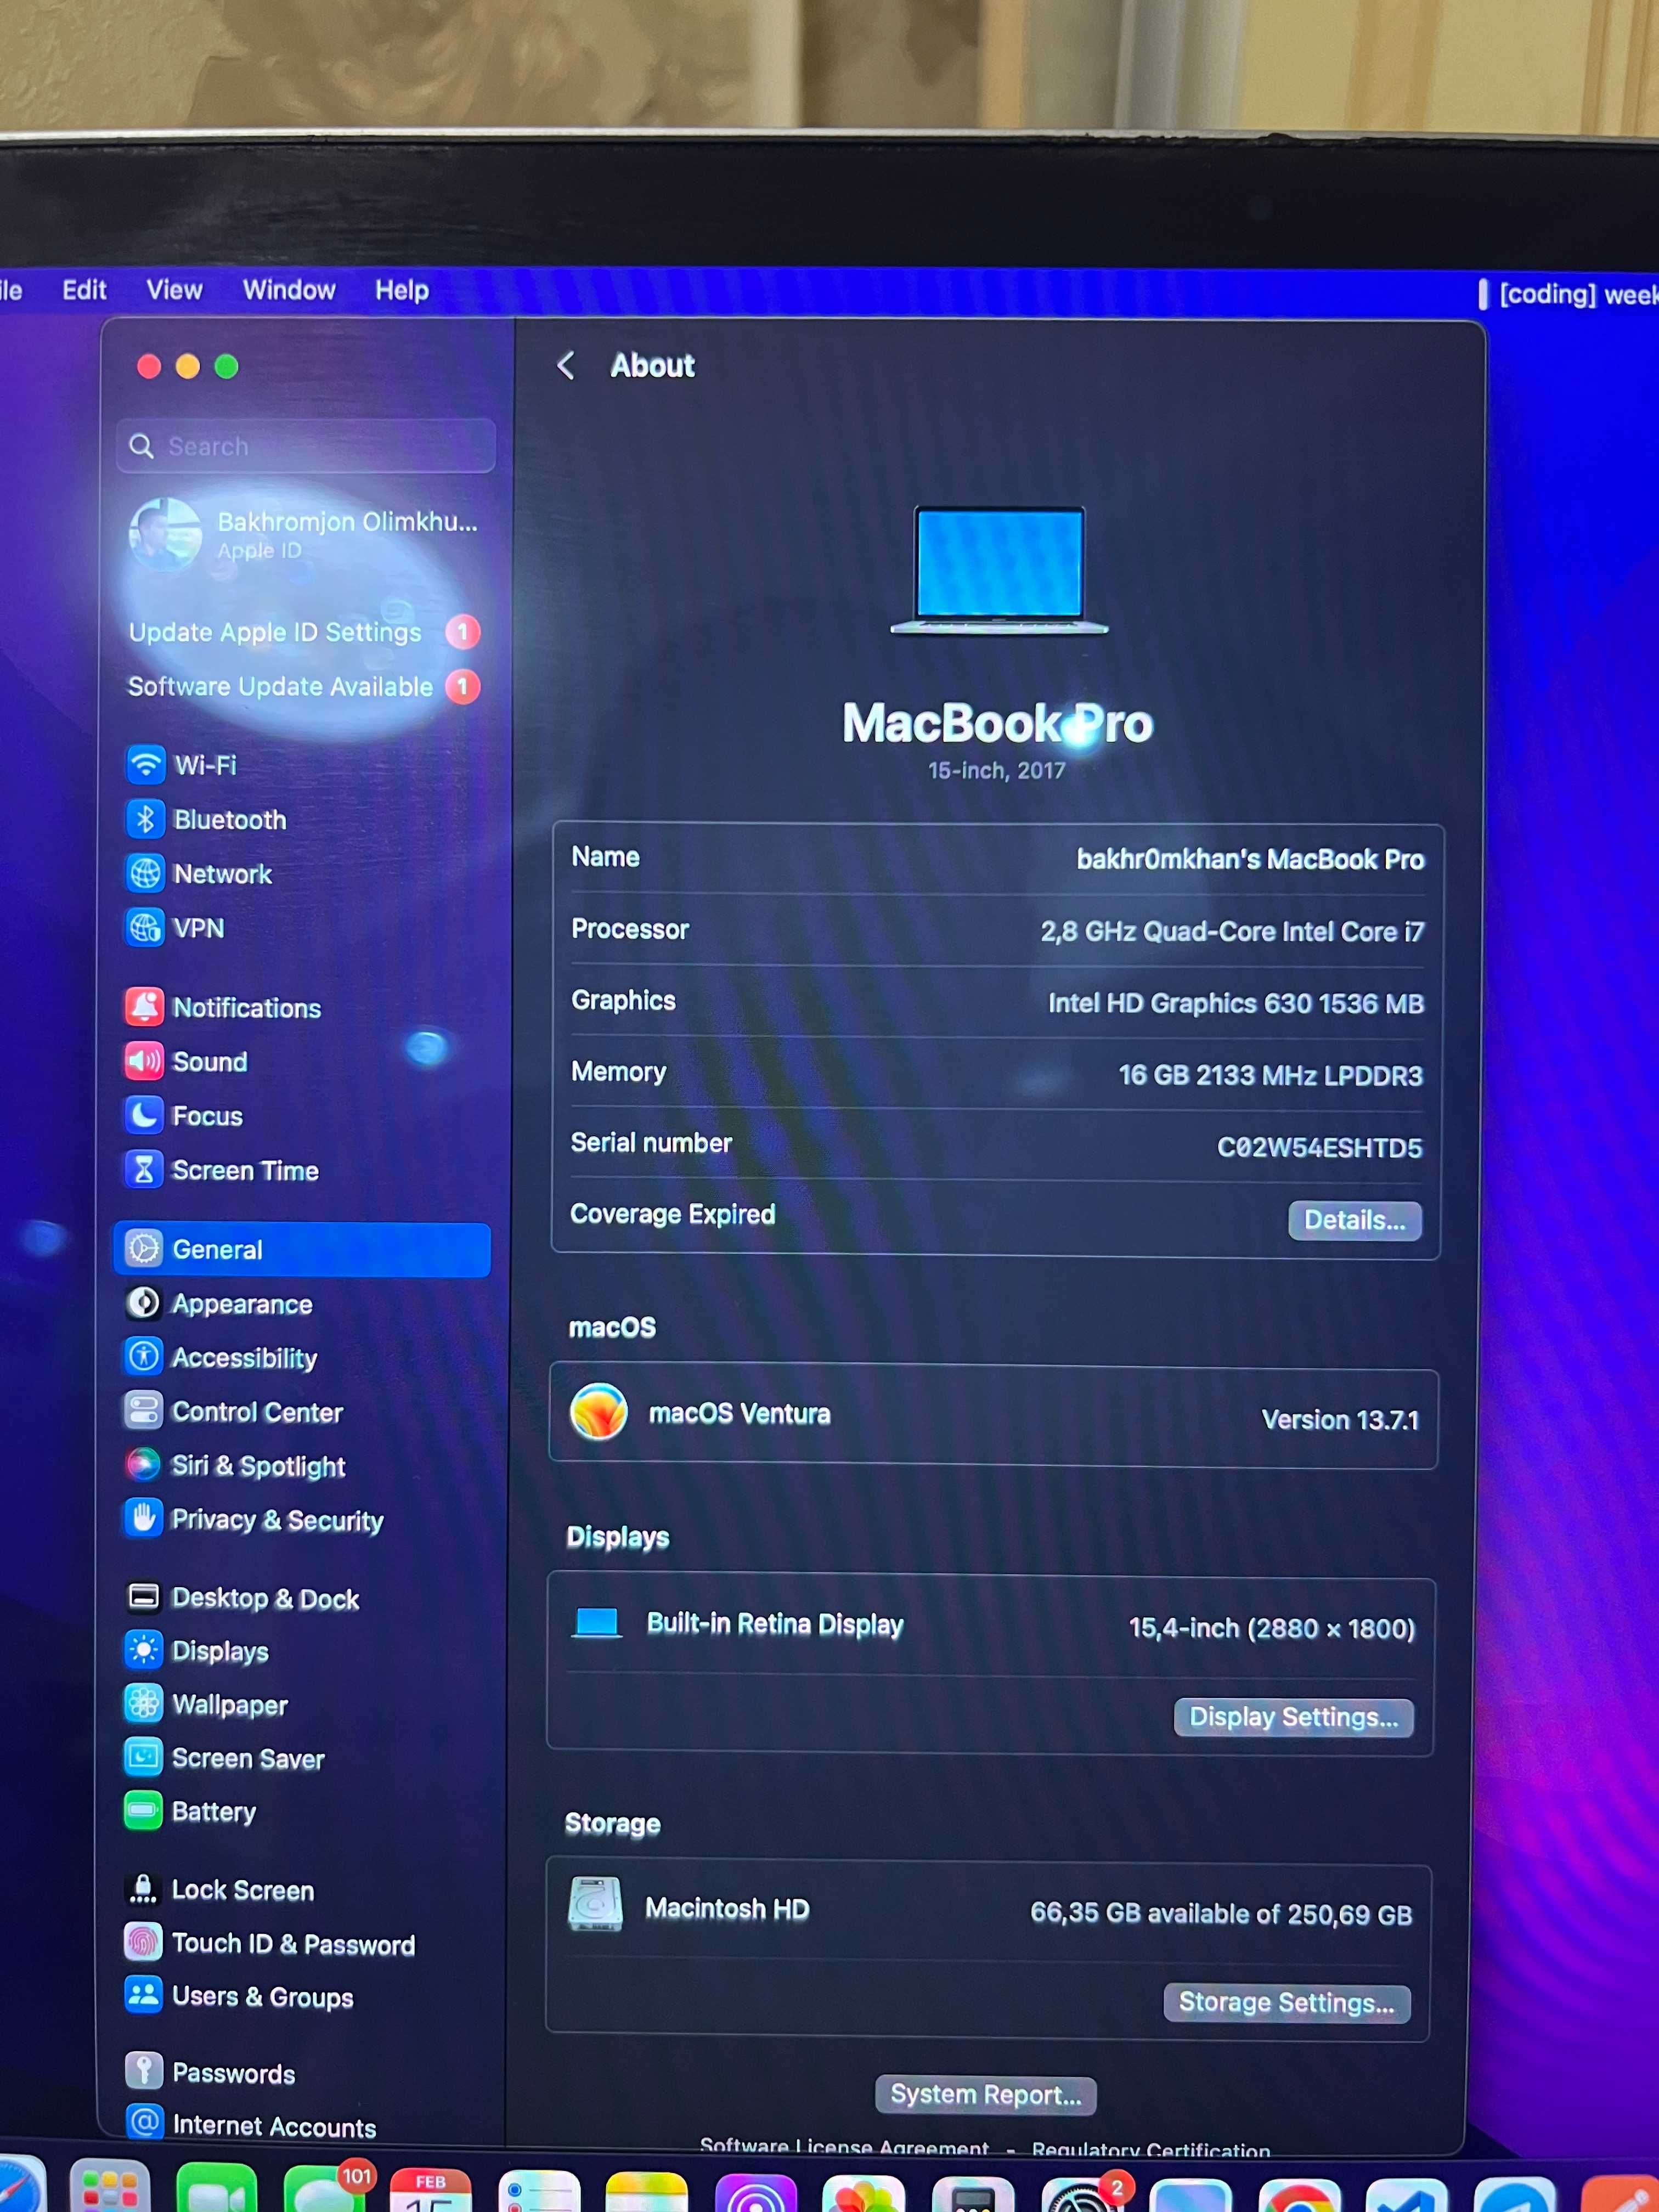1659x2212 pixels.
Task: Open [coding] week item in the menu bar
Action: (x=1568, y=294)
